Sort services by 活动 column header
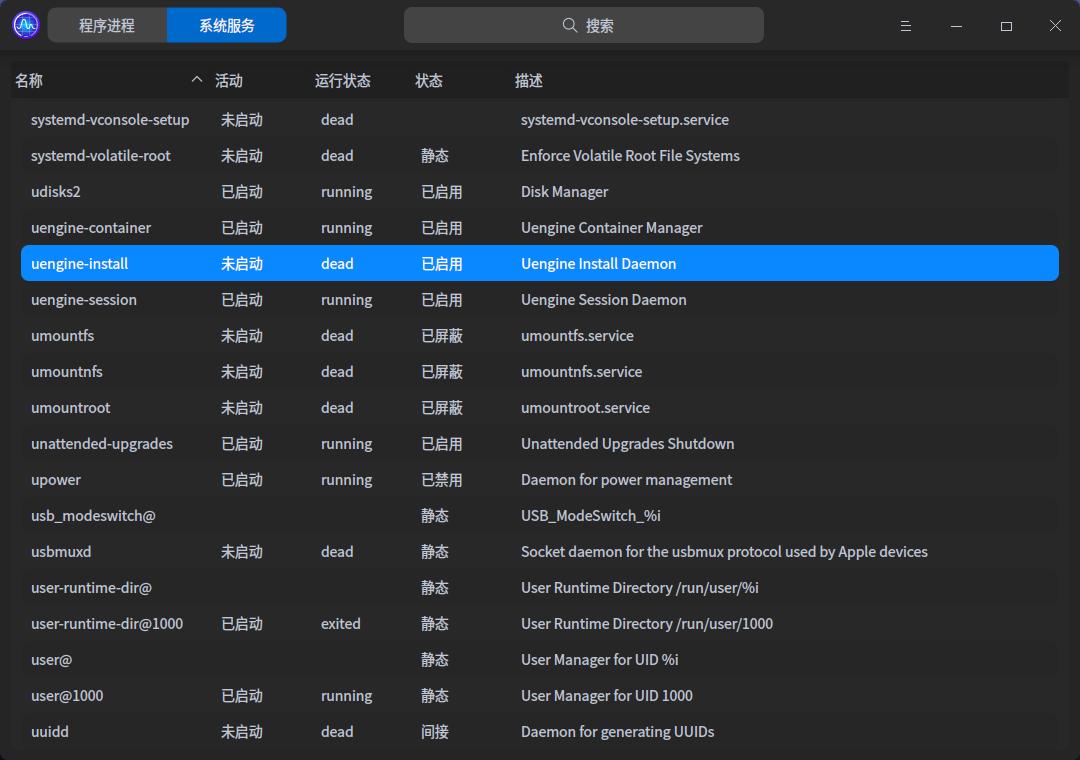Screen dimensions: 1080x760 (229, 81)
